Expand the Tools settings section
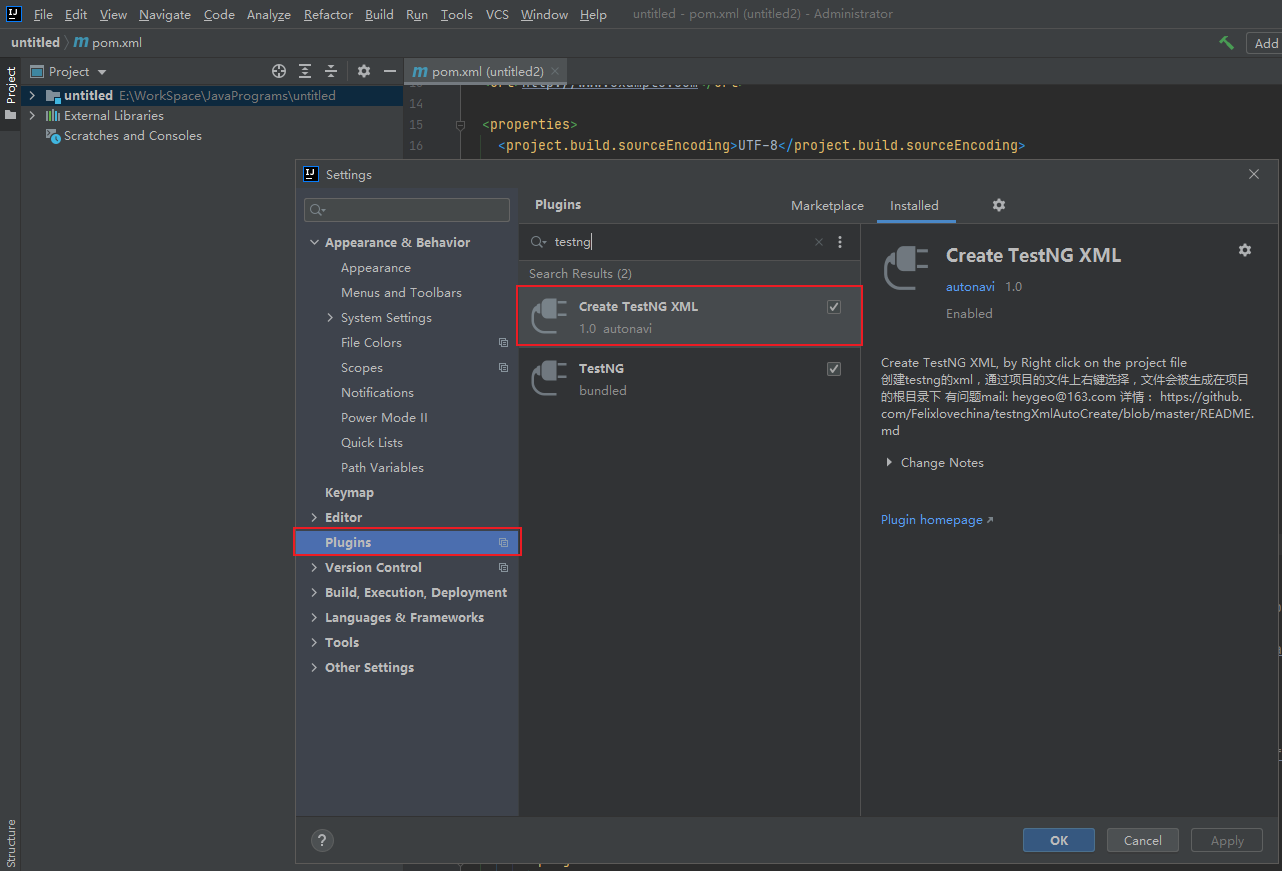1282x871 pixels. click(x=315, y=642)
